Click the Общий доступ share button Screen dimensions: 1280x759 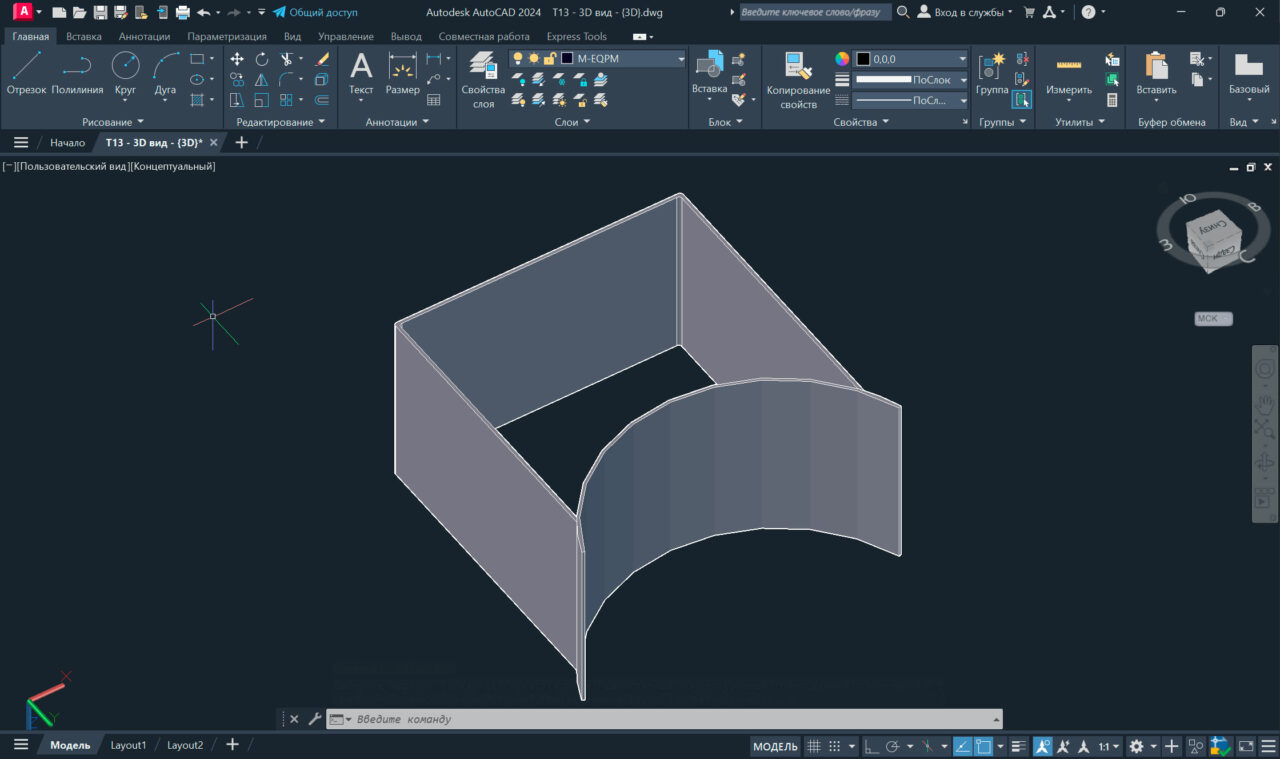[x=315, y=12]
